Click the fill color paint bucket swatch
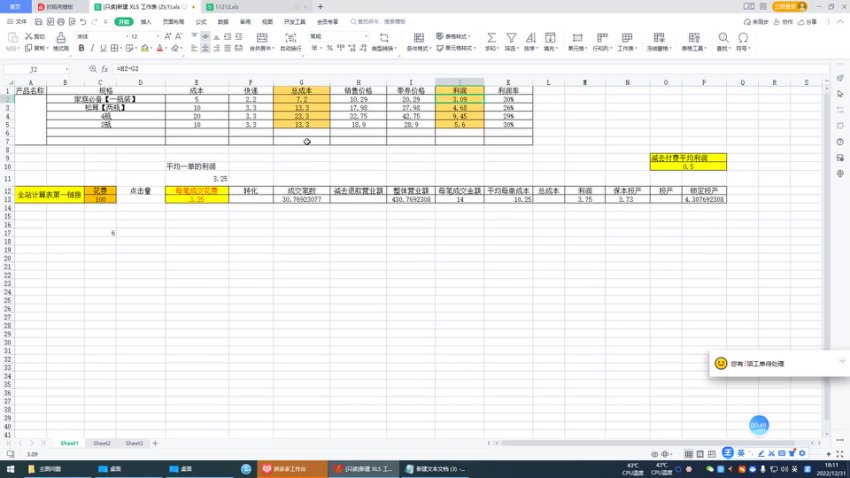Image resolution: width=850 pixels, height=478 pixels. pos(145,48)
